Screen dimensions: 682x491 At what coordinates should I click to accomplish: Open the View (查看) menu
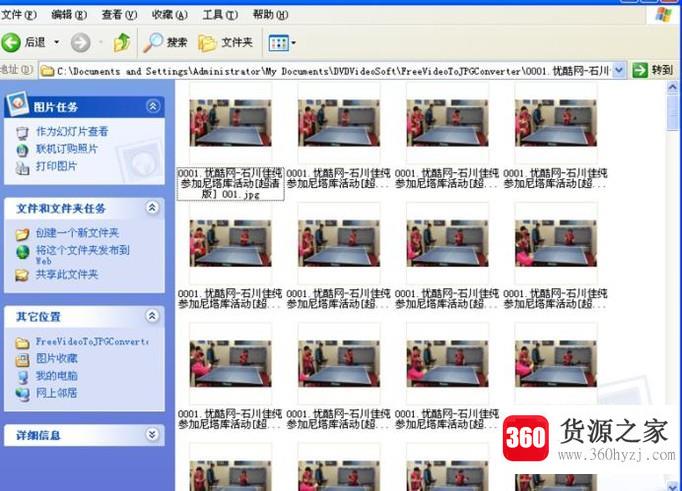(x=119, y=15)
